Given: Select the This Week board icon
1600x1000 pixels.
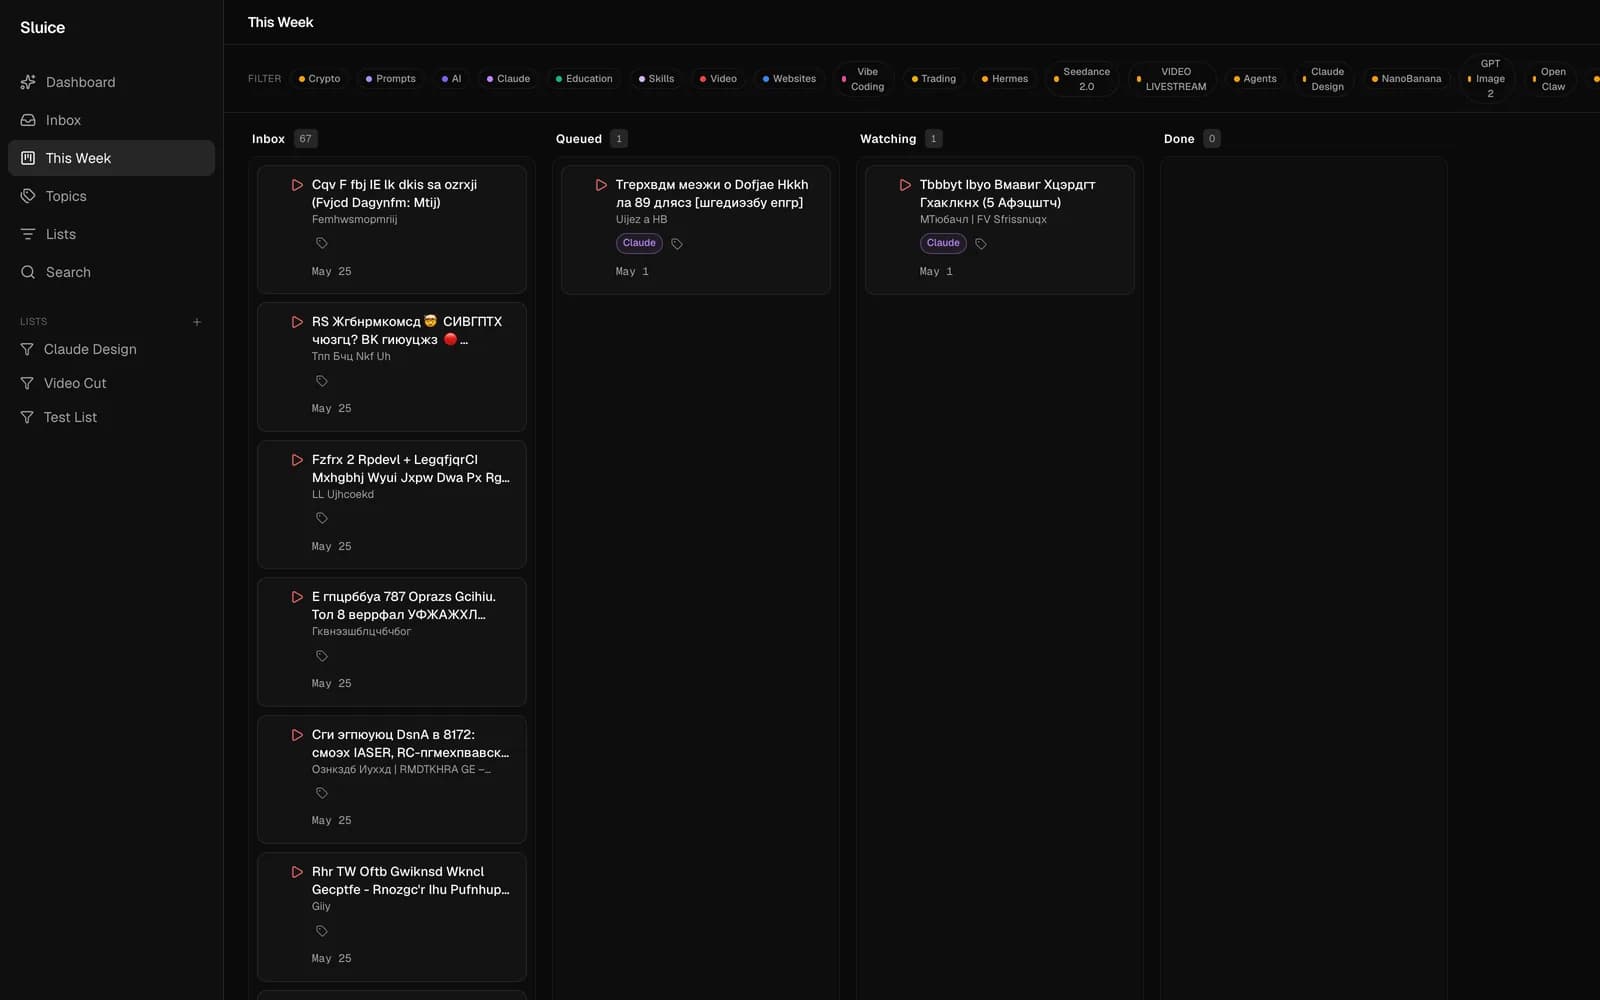Looking at the screenshot, I should [28, 158].
